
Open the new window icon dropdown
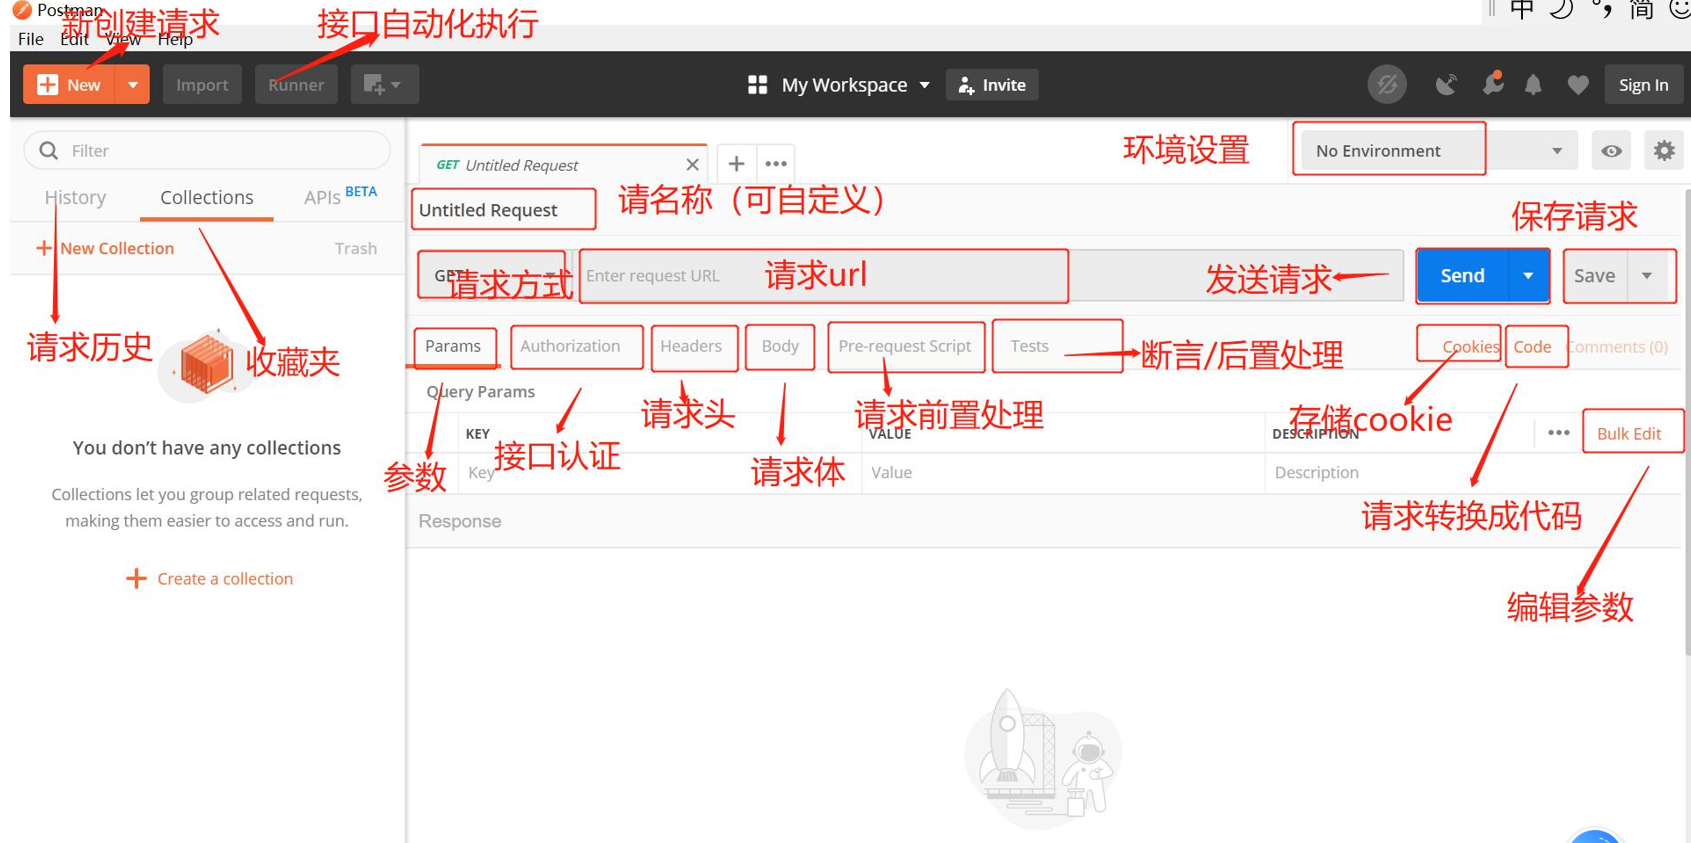coord(384,85)
